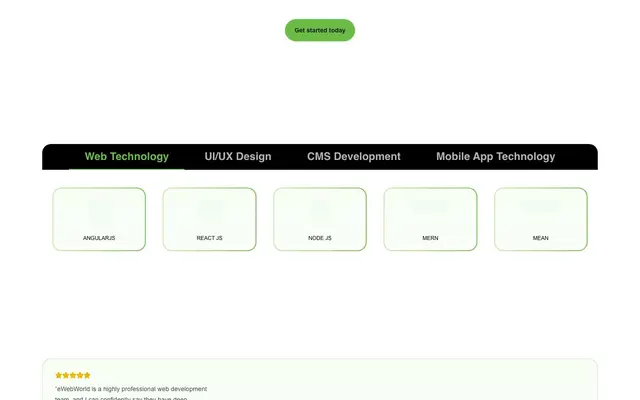Open the MEAN stack card
Image resolution: width=640 pixels, height=400 pixels.
(541, 219)
